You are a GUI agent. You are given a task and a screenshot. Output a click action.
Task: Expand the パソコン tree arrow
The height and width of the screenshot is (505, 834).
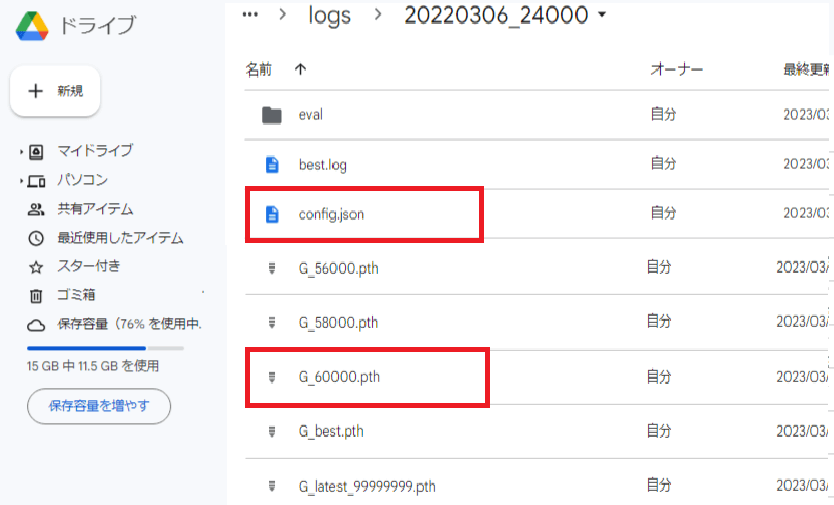click(20, 181)
